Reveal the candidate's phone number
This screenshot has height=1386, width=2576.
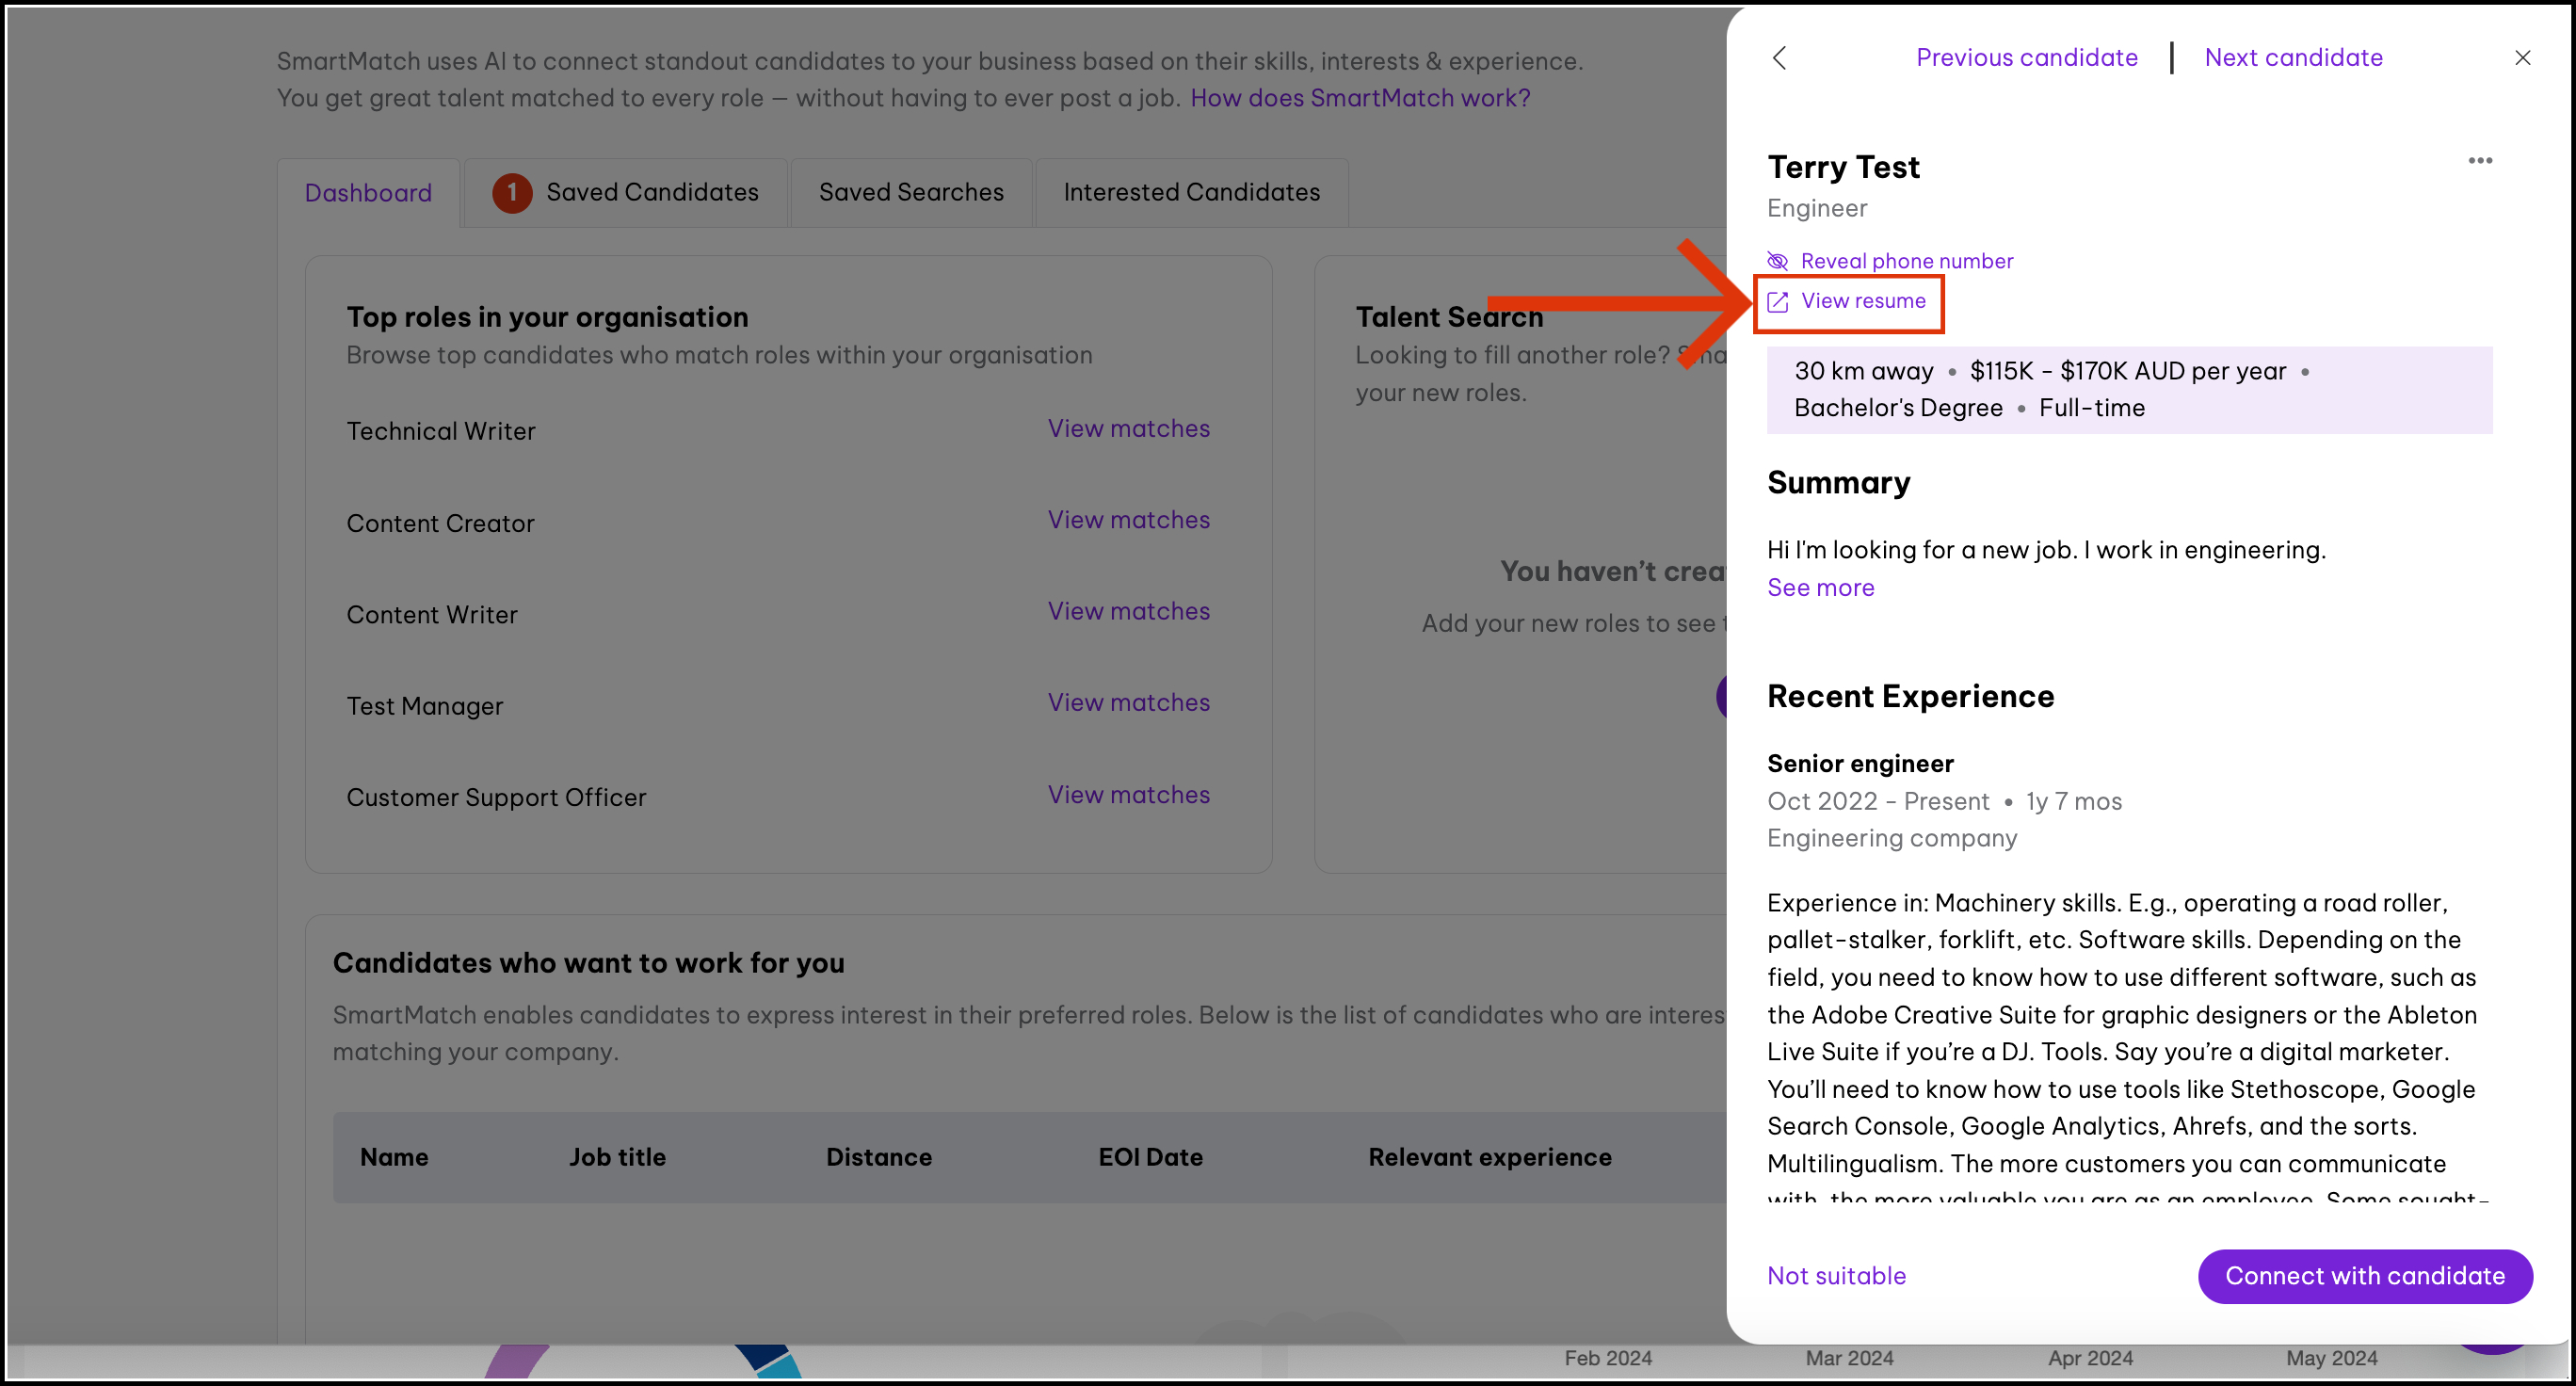(1906, 261)
